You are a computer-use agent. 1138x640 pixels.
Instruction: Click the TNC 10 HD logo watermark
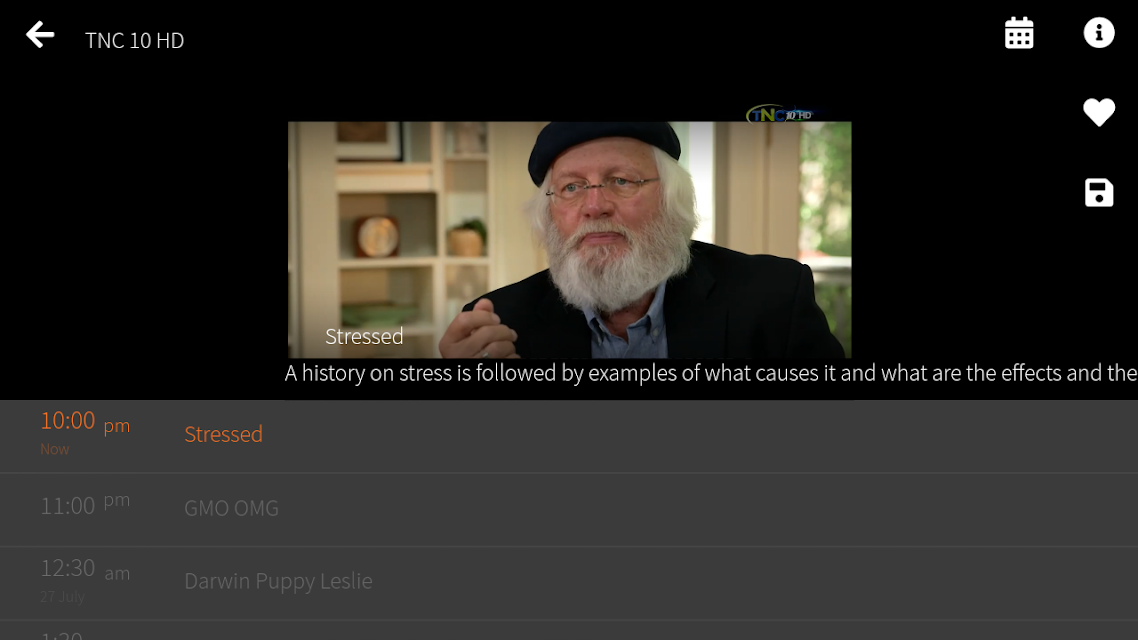point(780,114)
